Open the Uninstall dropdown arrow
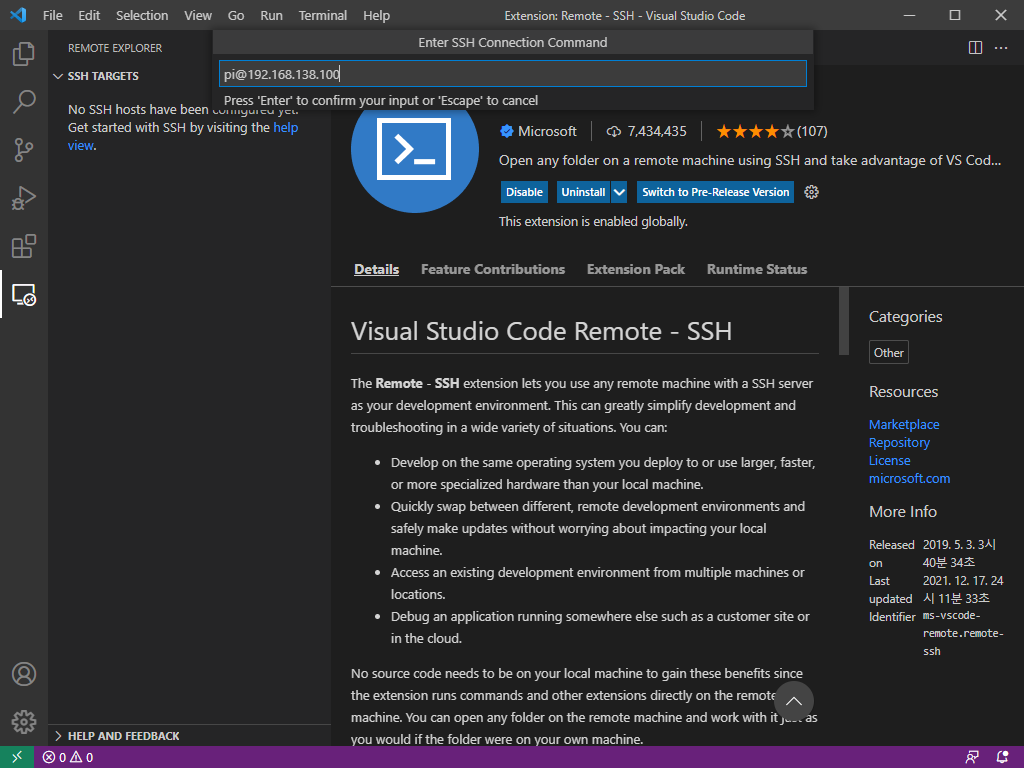Image resolution: width=1024 pixels, height=768 pixels. [x=619, y=192]
